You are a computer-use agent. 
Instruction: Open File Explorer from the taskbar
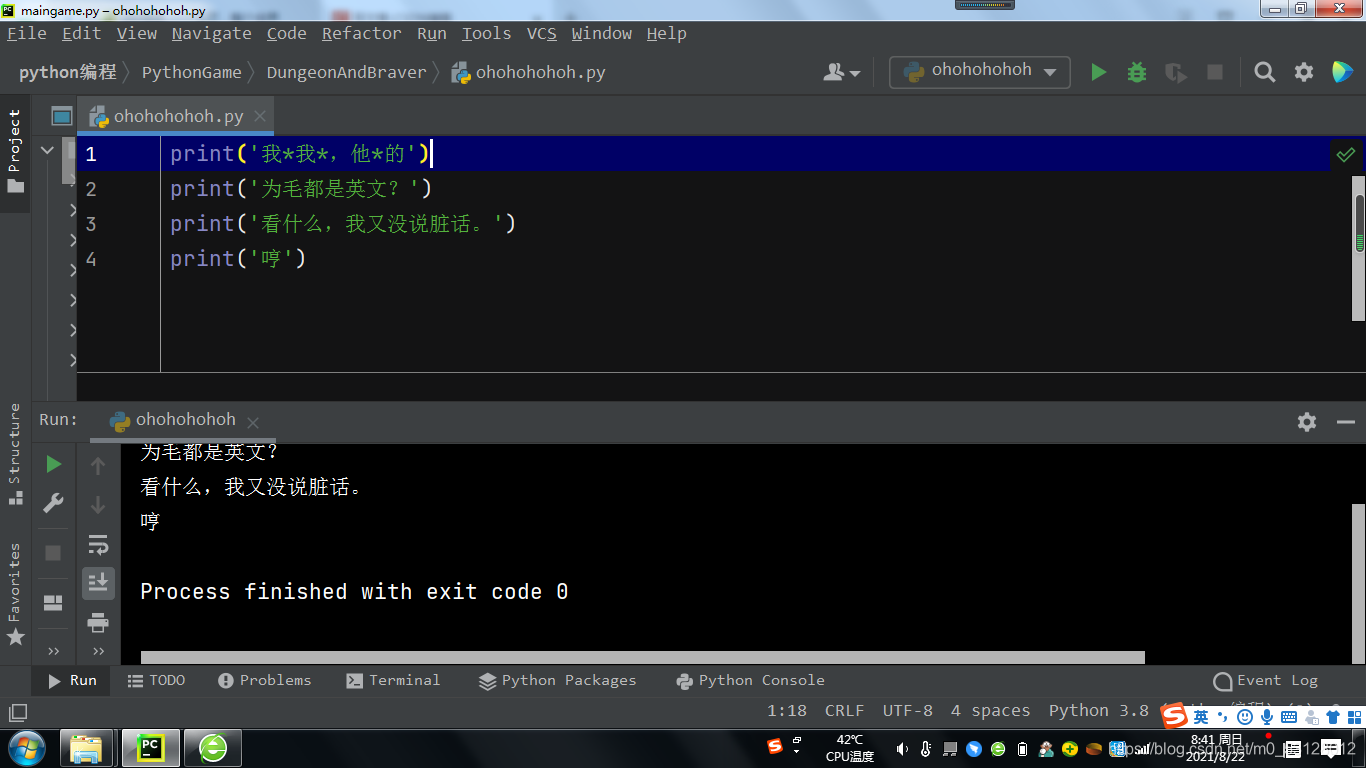coord(87,747)
